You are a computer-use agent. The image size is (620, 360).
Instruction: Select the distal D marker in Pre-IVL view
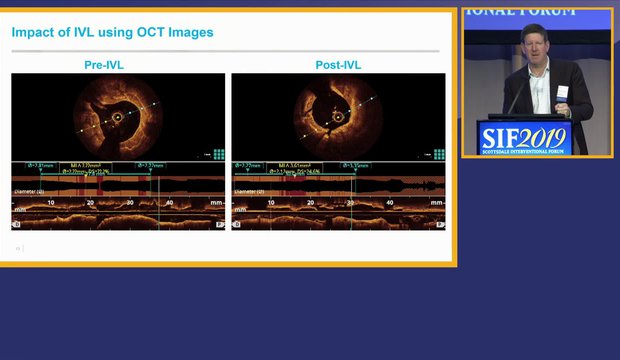point(16,225)
